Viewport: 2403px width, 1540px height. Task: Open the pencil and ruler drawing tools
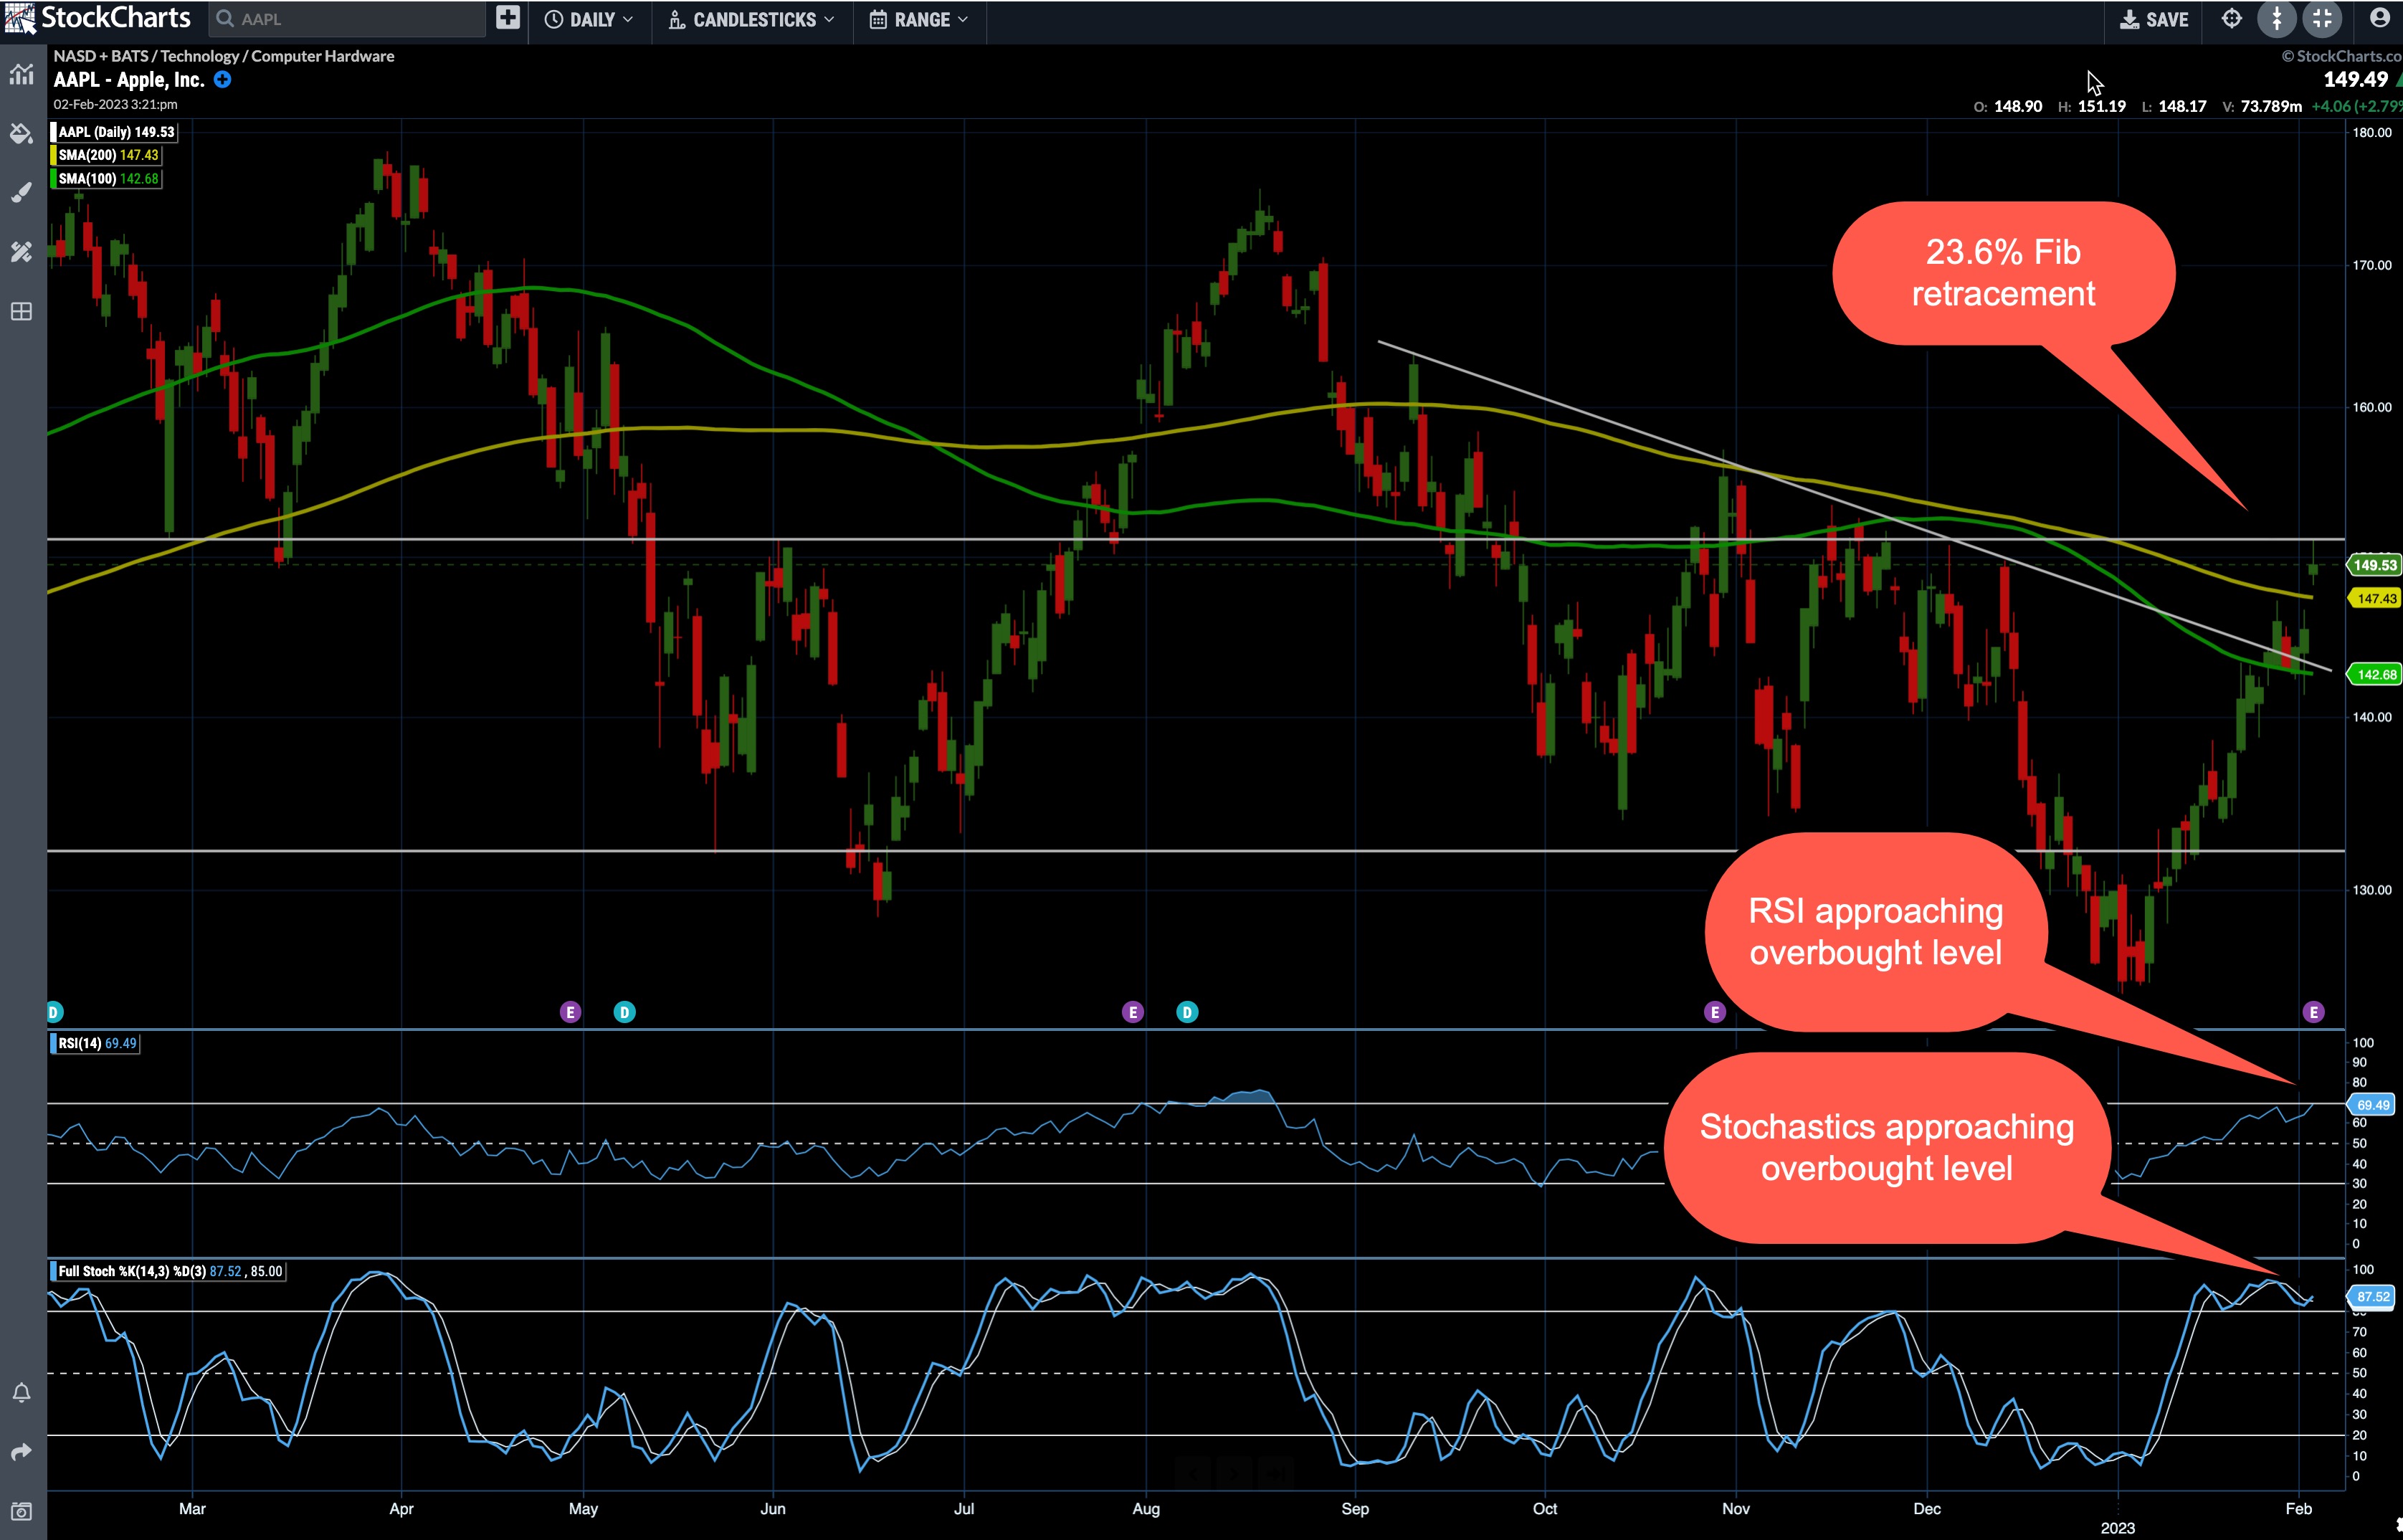tap(22, 252)
